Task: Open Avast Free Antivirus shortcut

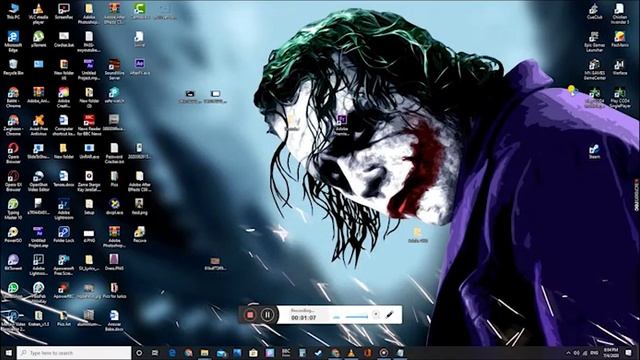Action: (38, 125)
